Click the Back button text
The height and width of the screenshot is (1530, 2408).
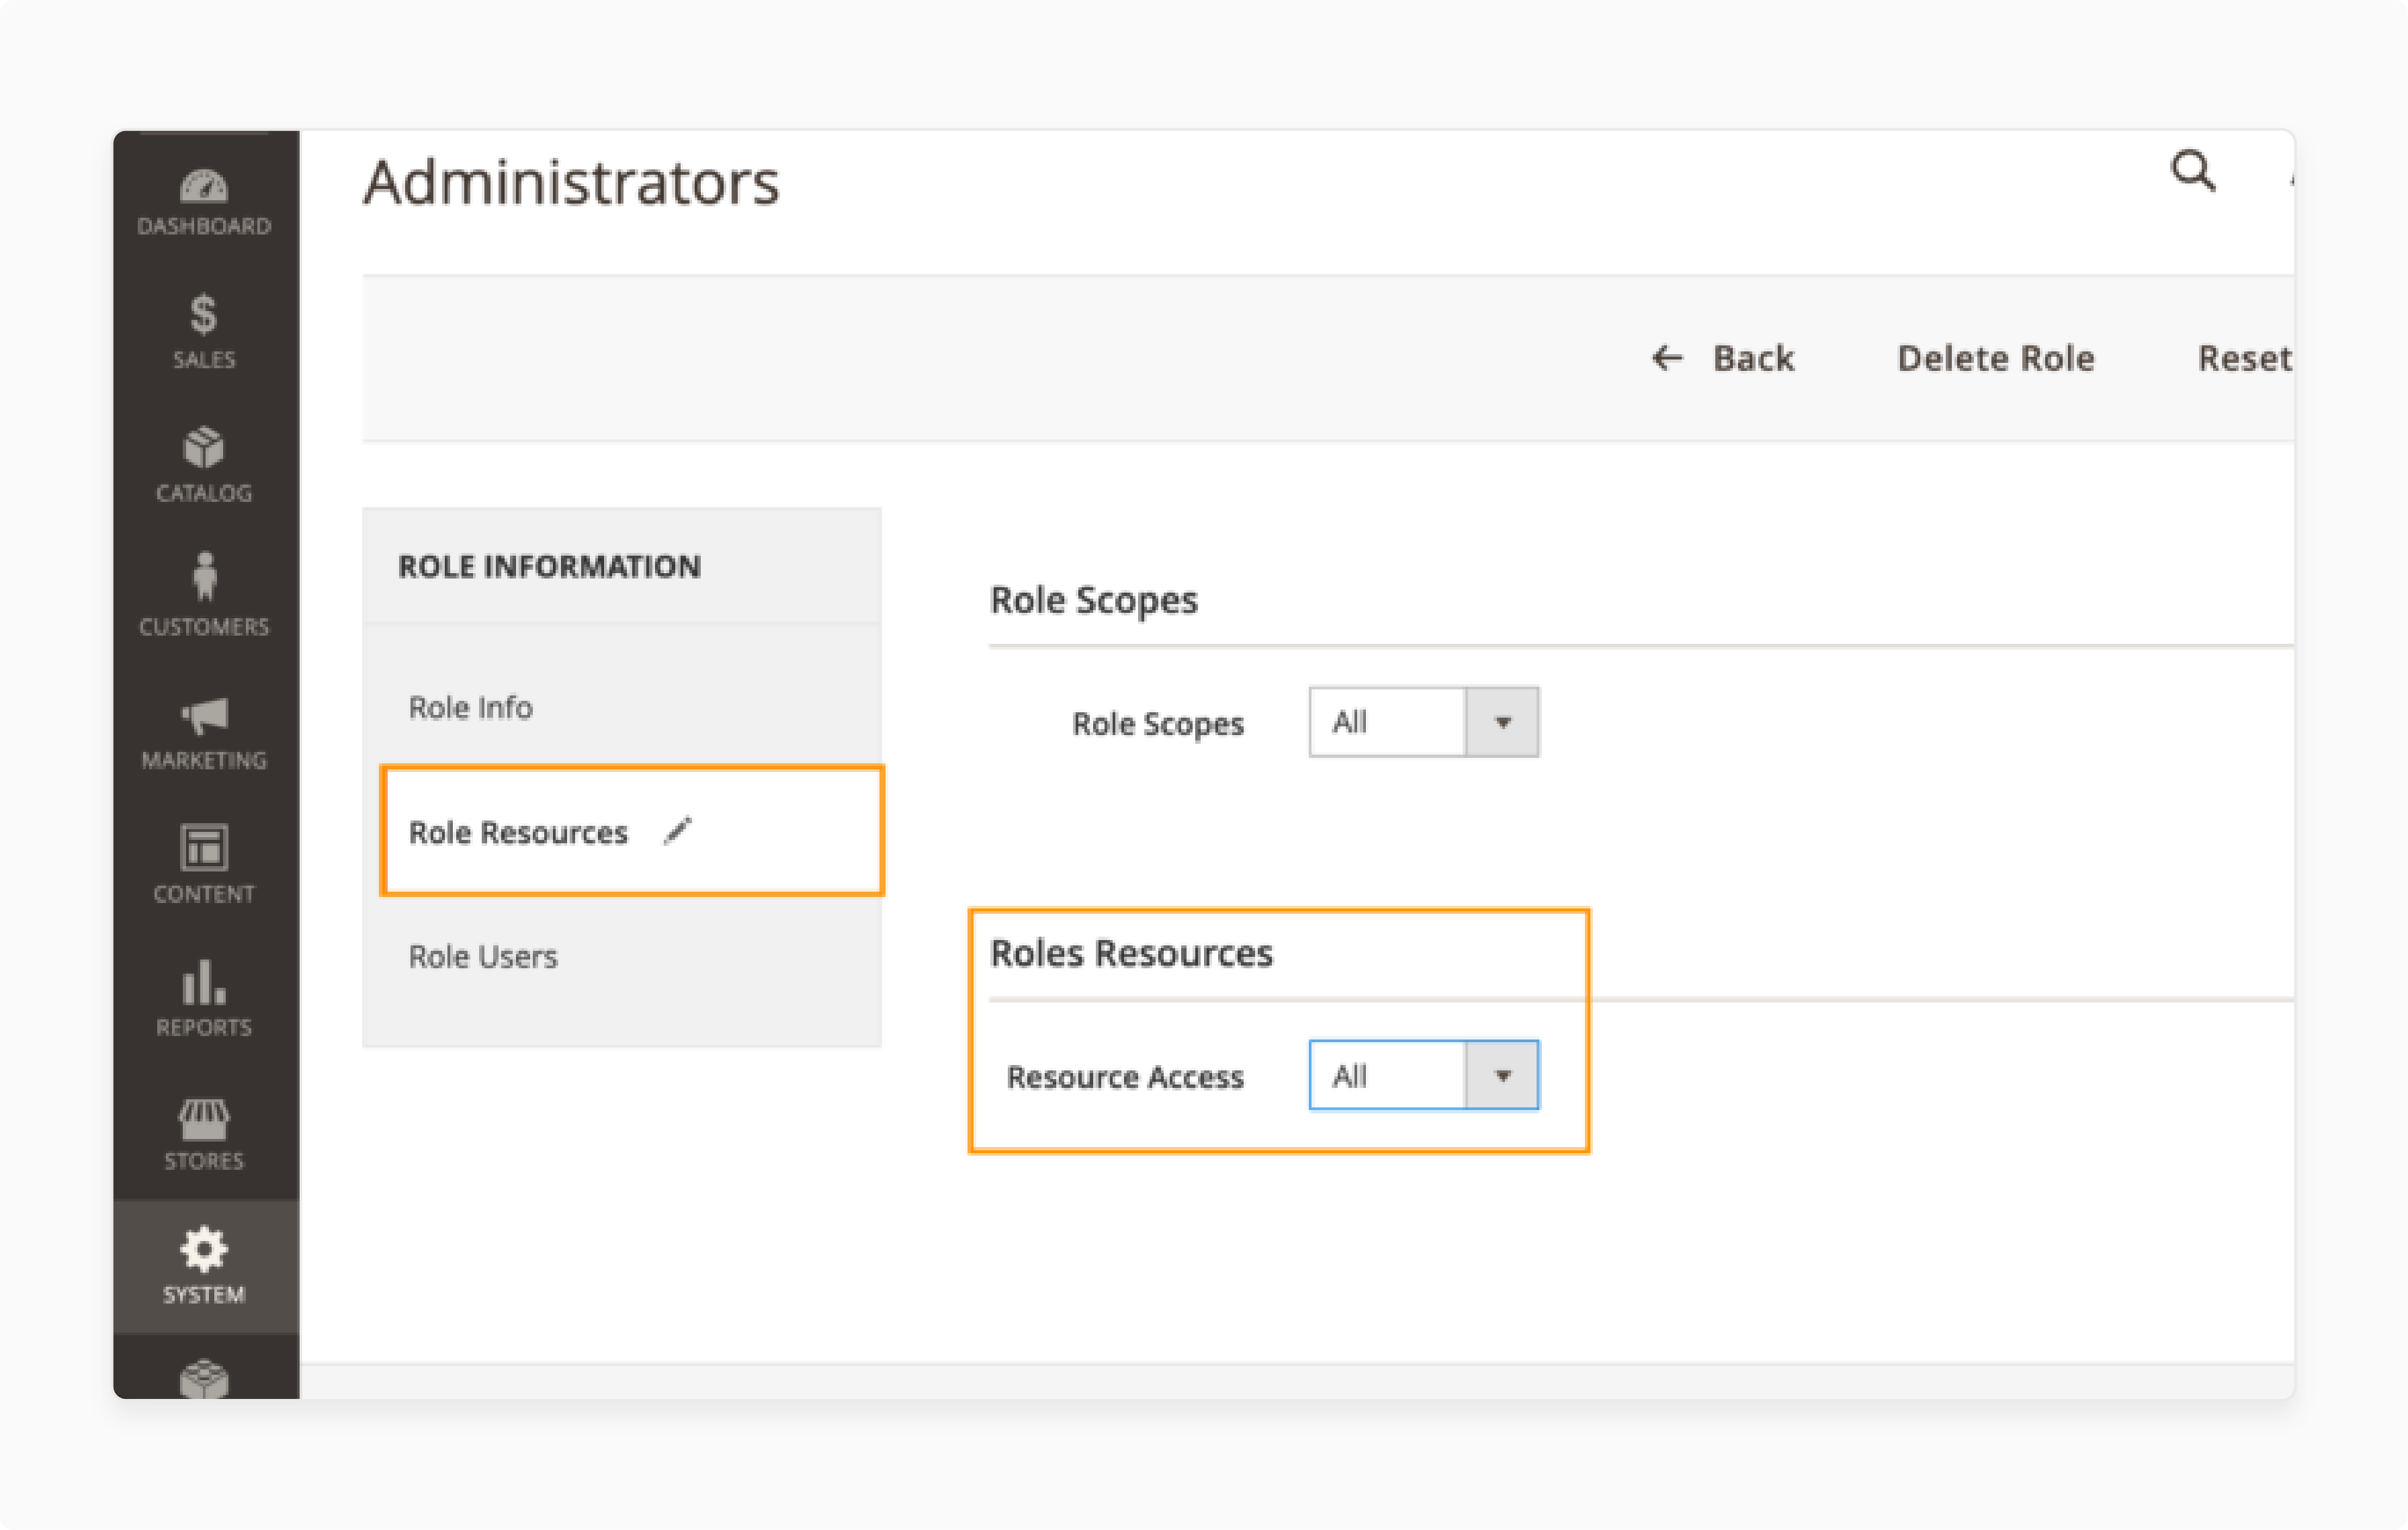(x=1753, y=358)
